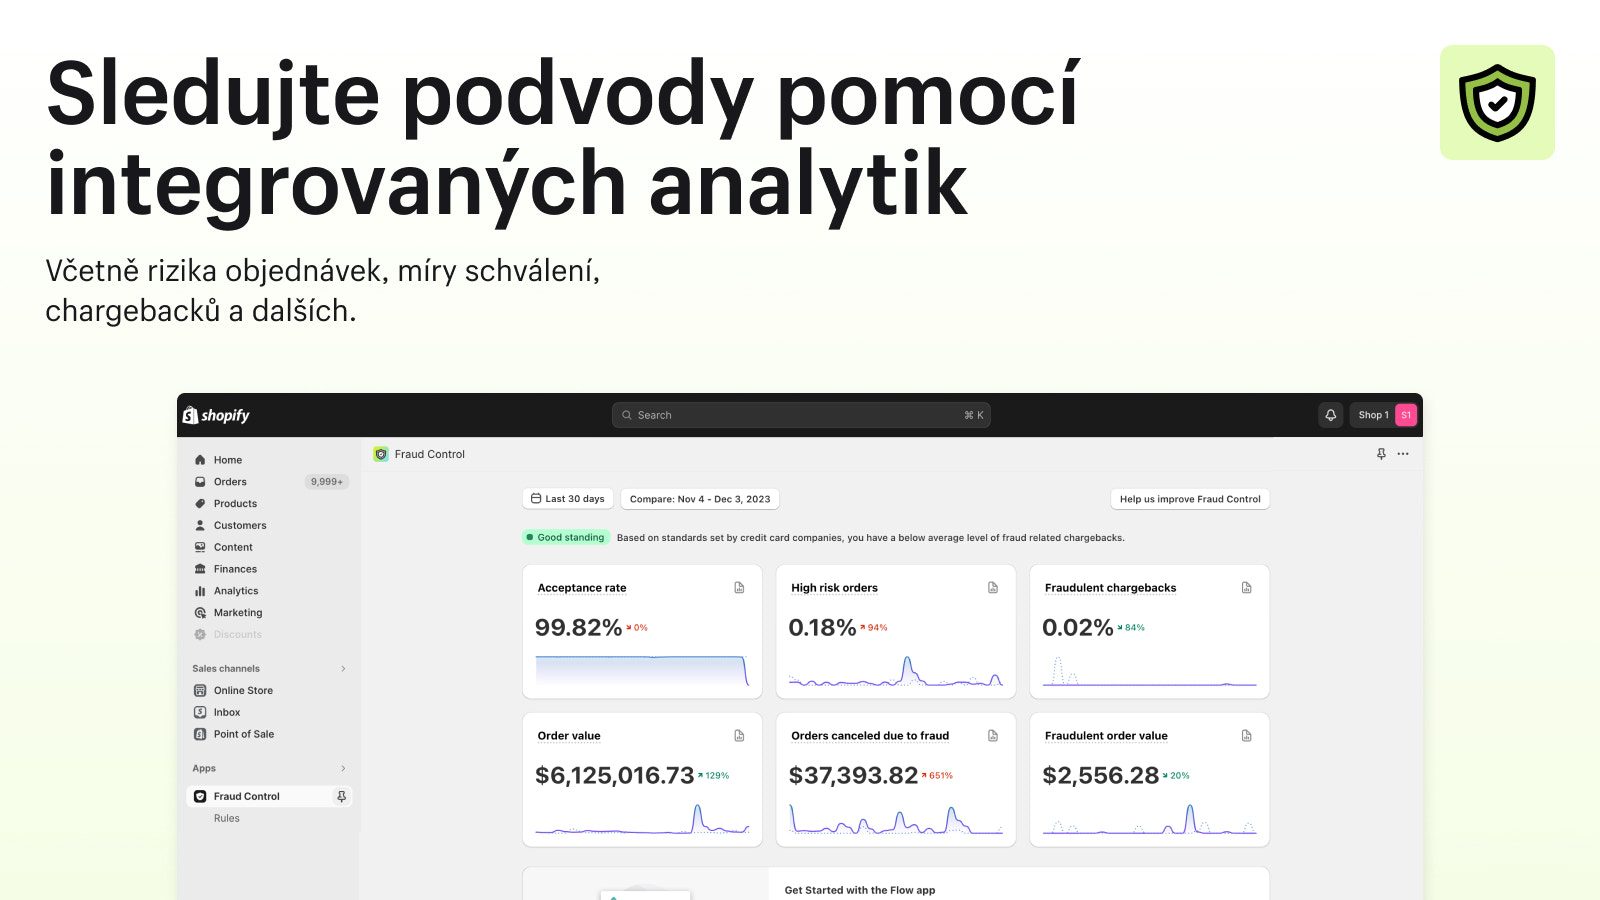Open Orders canceled due to fraud report icon

pyautogui.click(x=993, y=736)
